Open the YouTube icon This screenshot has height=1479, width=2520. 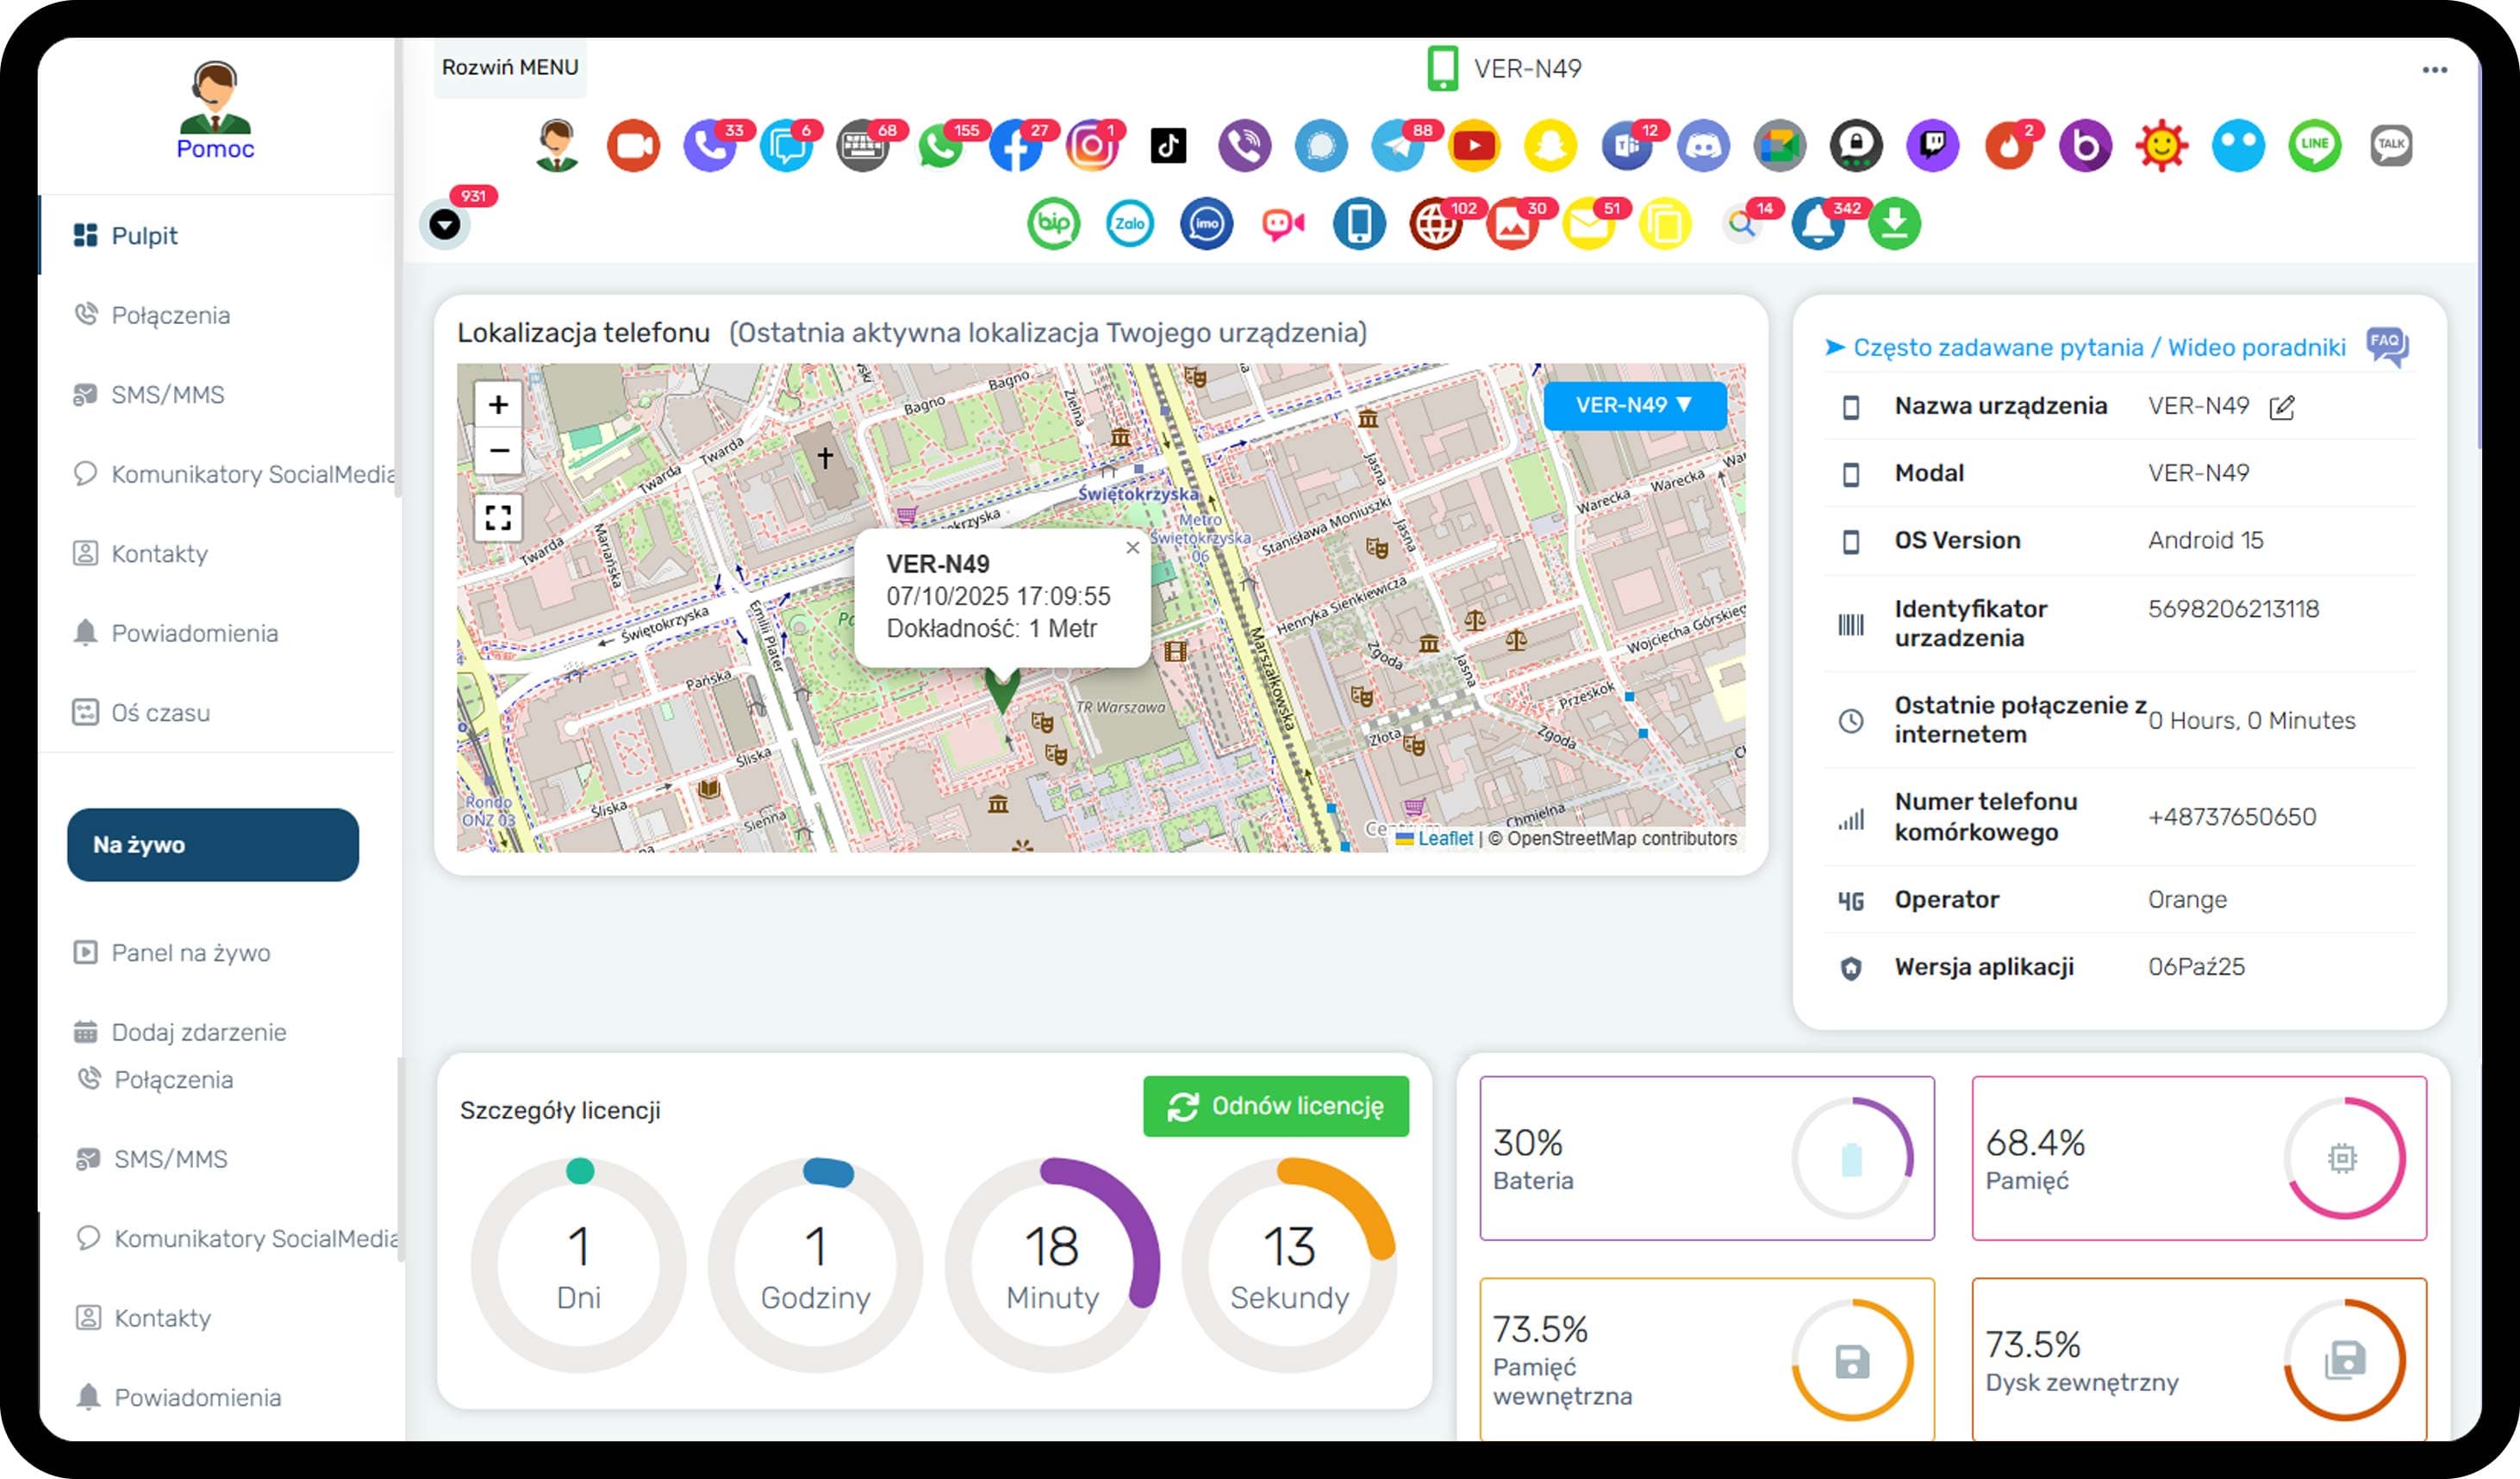click(1474, 147)
